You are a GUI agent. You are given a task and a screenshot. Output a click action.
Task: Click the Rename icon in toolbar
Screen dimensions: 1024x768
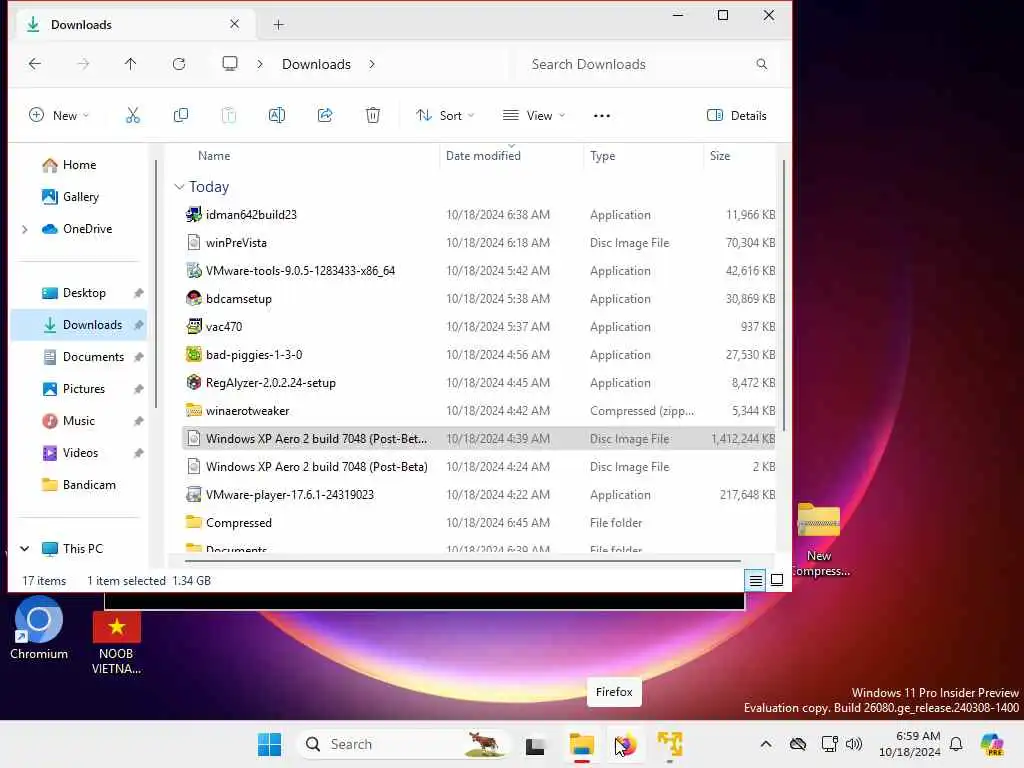[277, 116]
